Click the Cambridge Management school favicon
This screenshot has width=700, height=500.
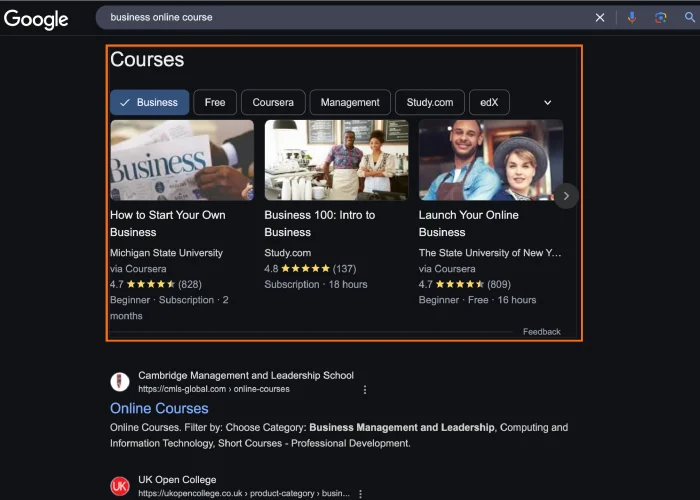tap(120, 382)
